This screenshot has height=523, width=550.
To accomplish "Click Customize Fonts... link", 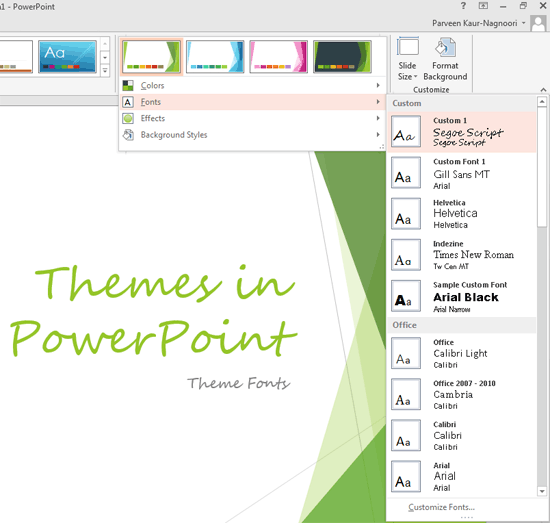I will (441, 507).
